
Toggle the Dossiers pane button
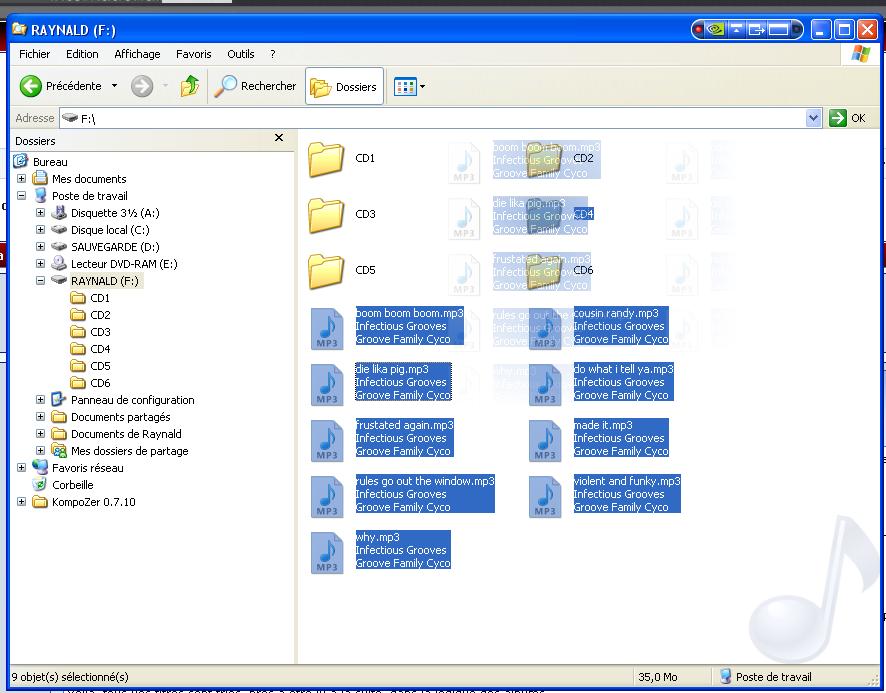coord(344,86)
